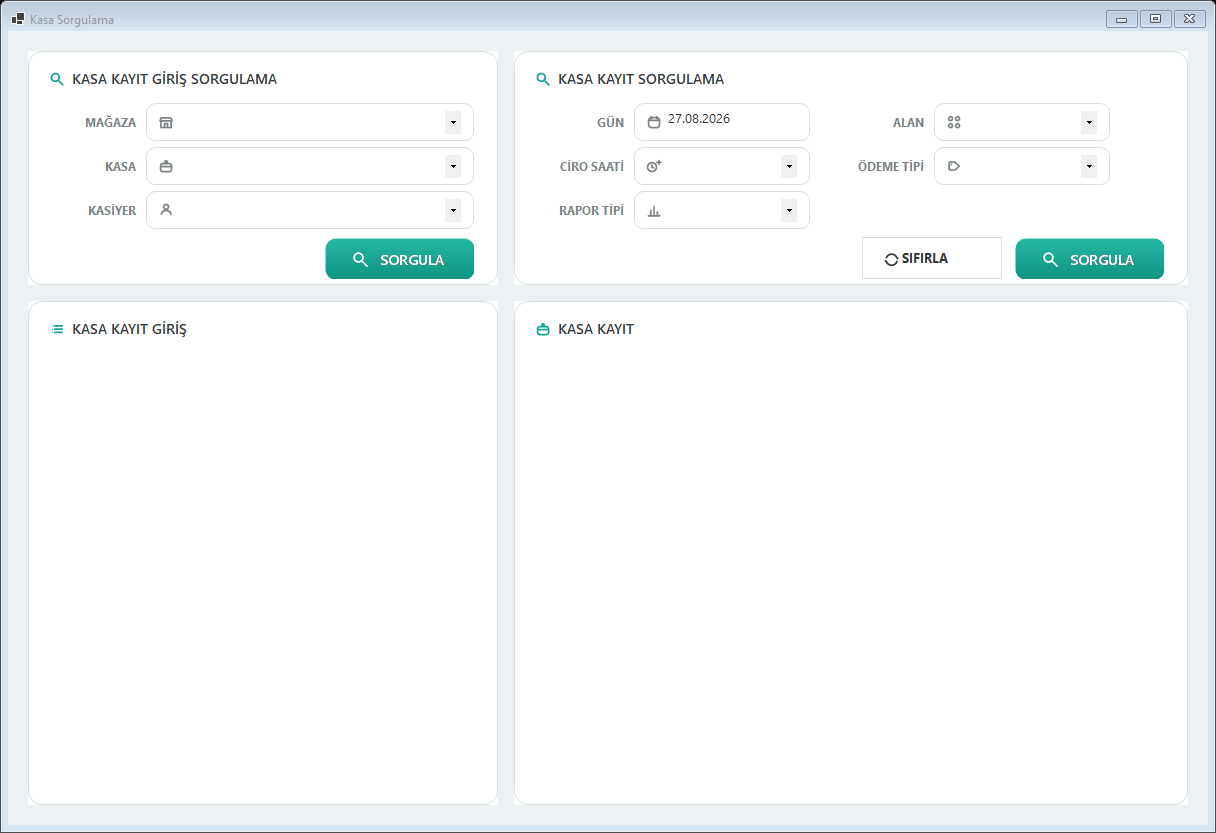This screenshot has height=833, width=1216.
Task: Open the MAĞAZA dropdown arrow
Action: [x=453, y=122]
